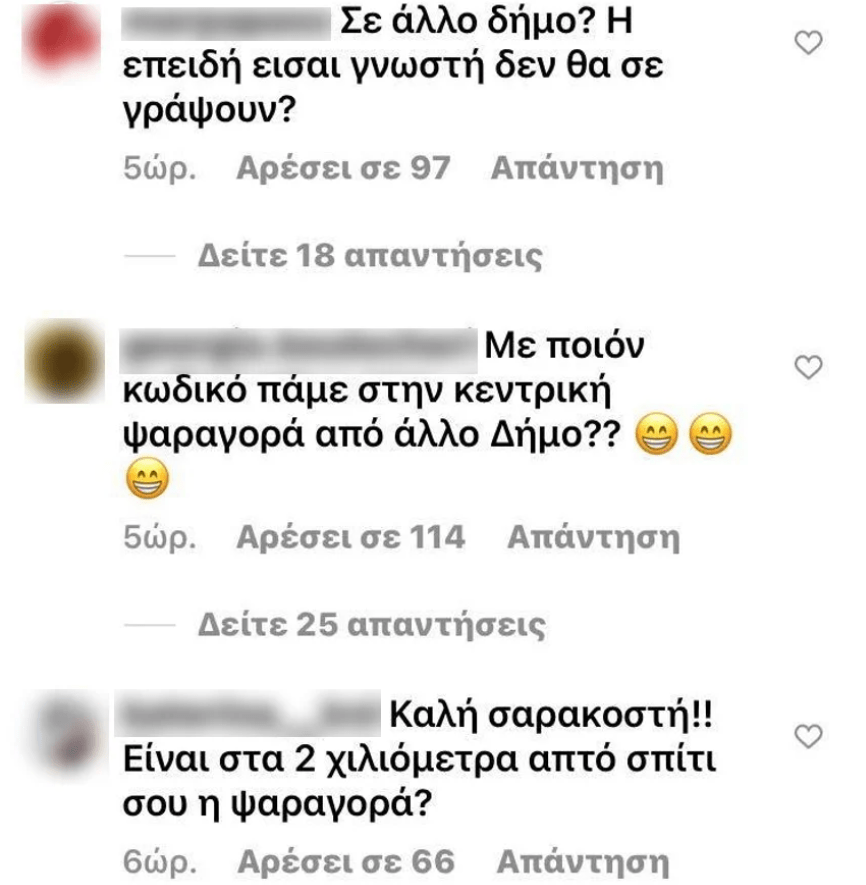Like the comment about κεντρική ψαραγορά
This screenshot has height=885, width=866.
[x=808, y=367]
